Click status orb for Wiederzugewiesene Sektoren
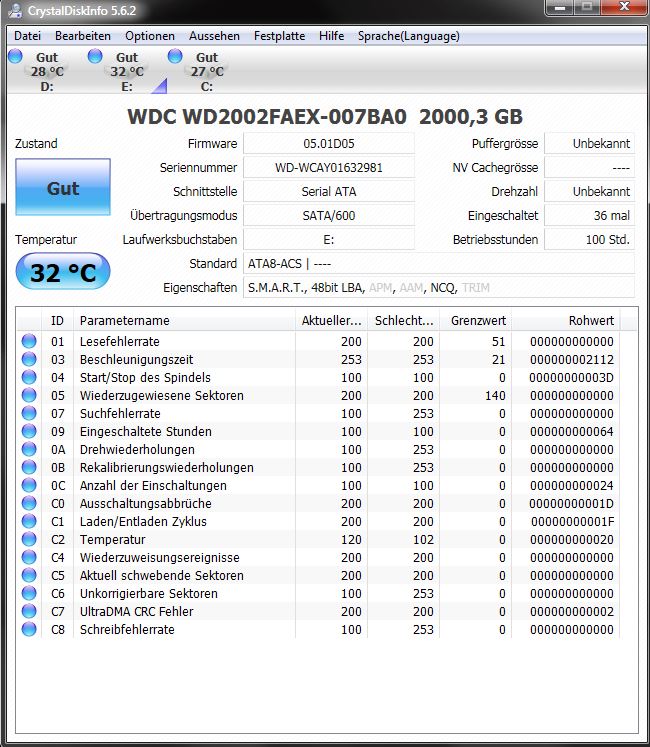Viewport: 650px width, 747px height. click(x=29, y=395)
